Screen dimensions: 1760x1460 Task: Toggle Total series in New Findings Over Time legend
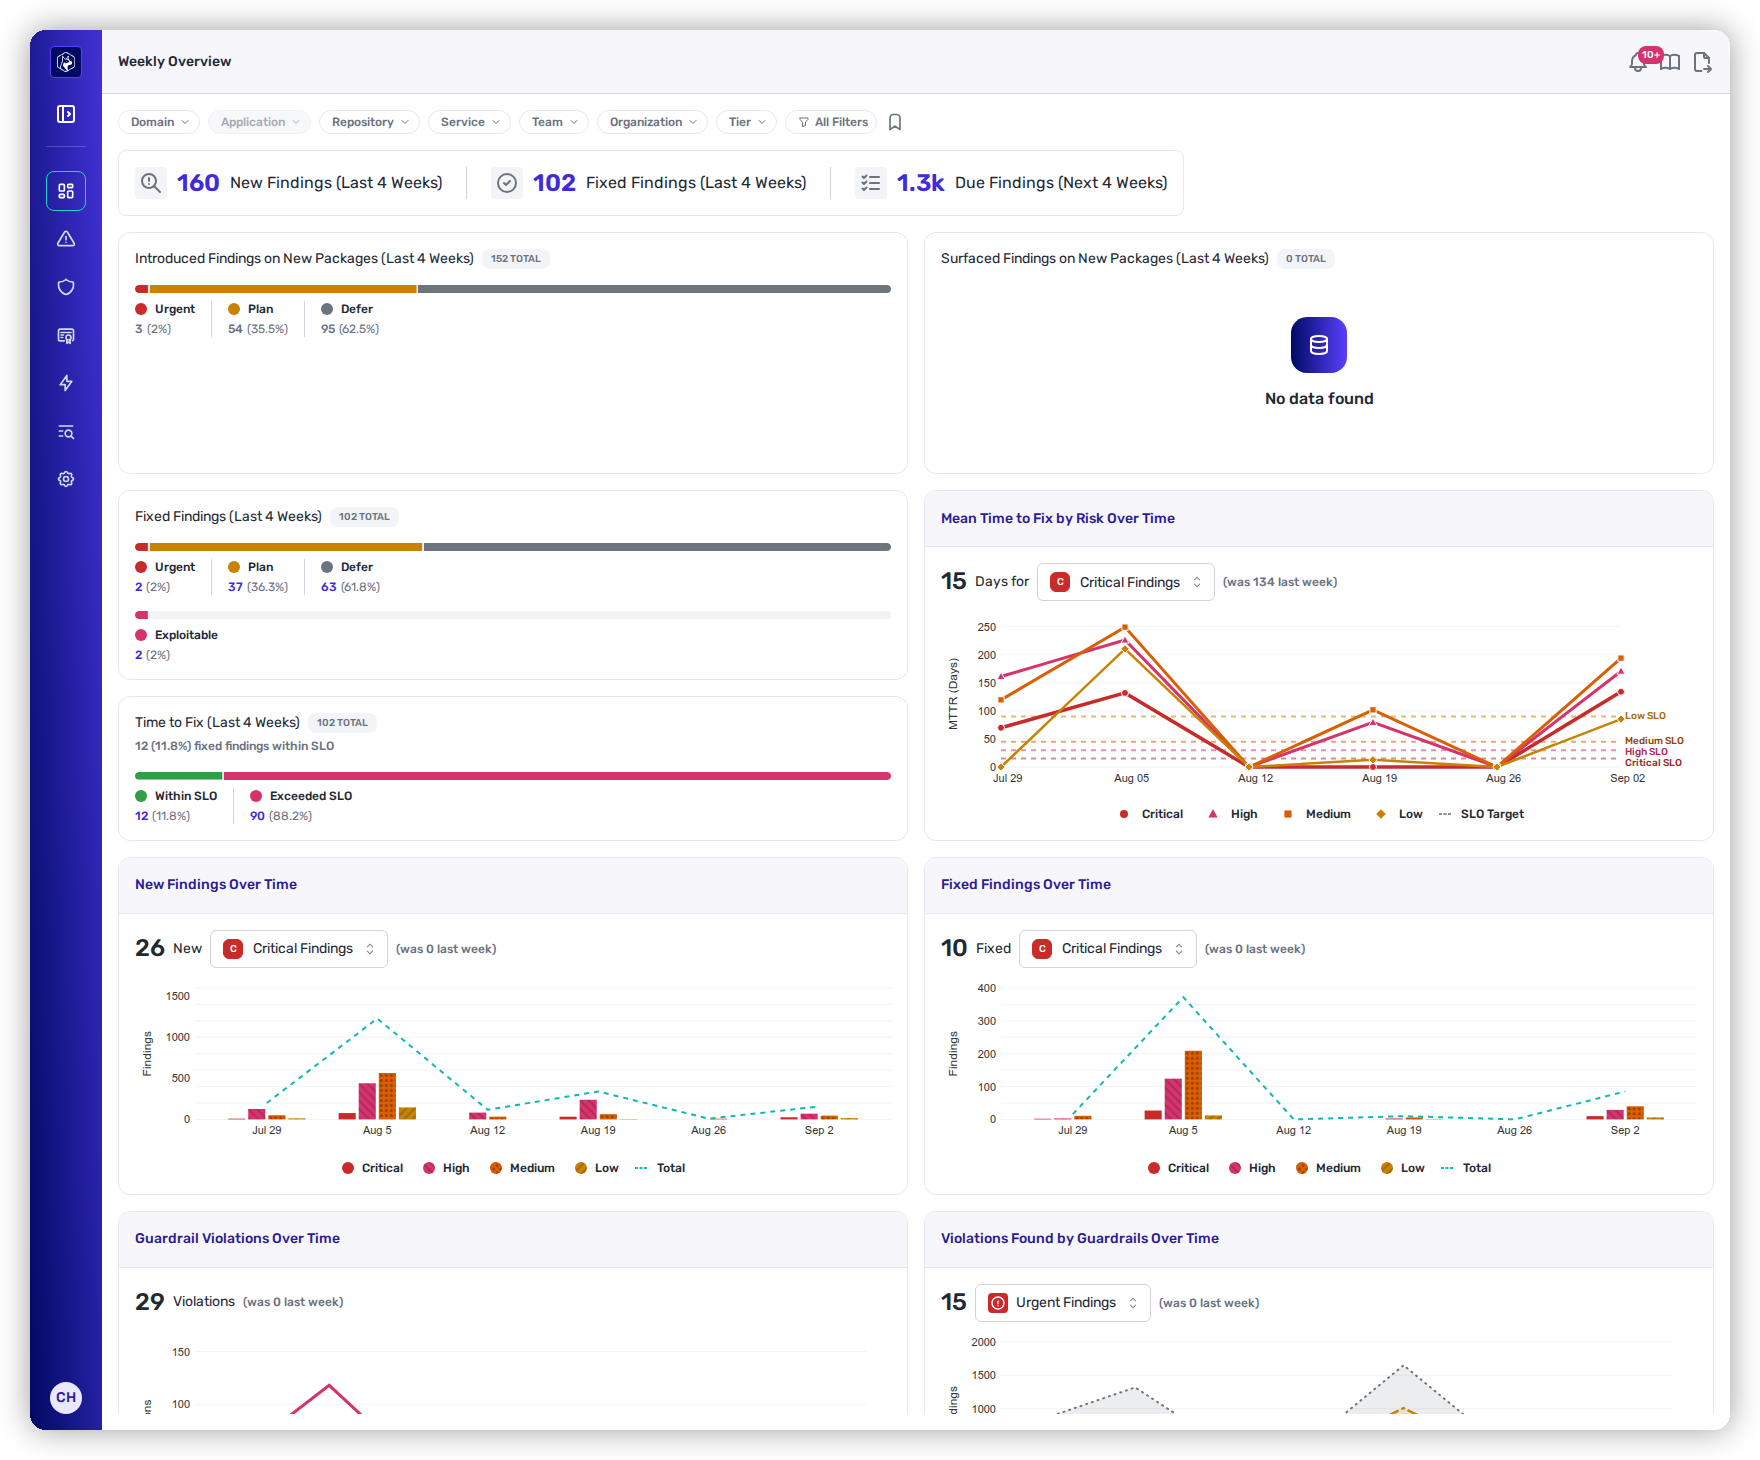[660, 1168]
